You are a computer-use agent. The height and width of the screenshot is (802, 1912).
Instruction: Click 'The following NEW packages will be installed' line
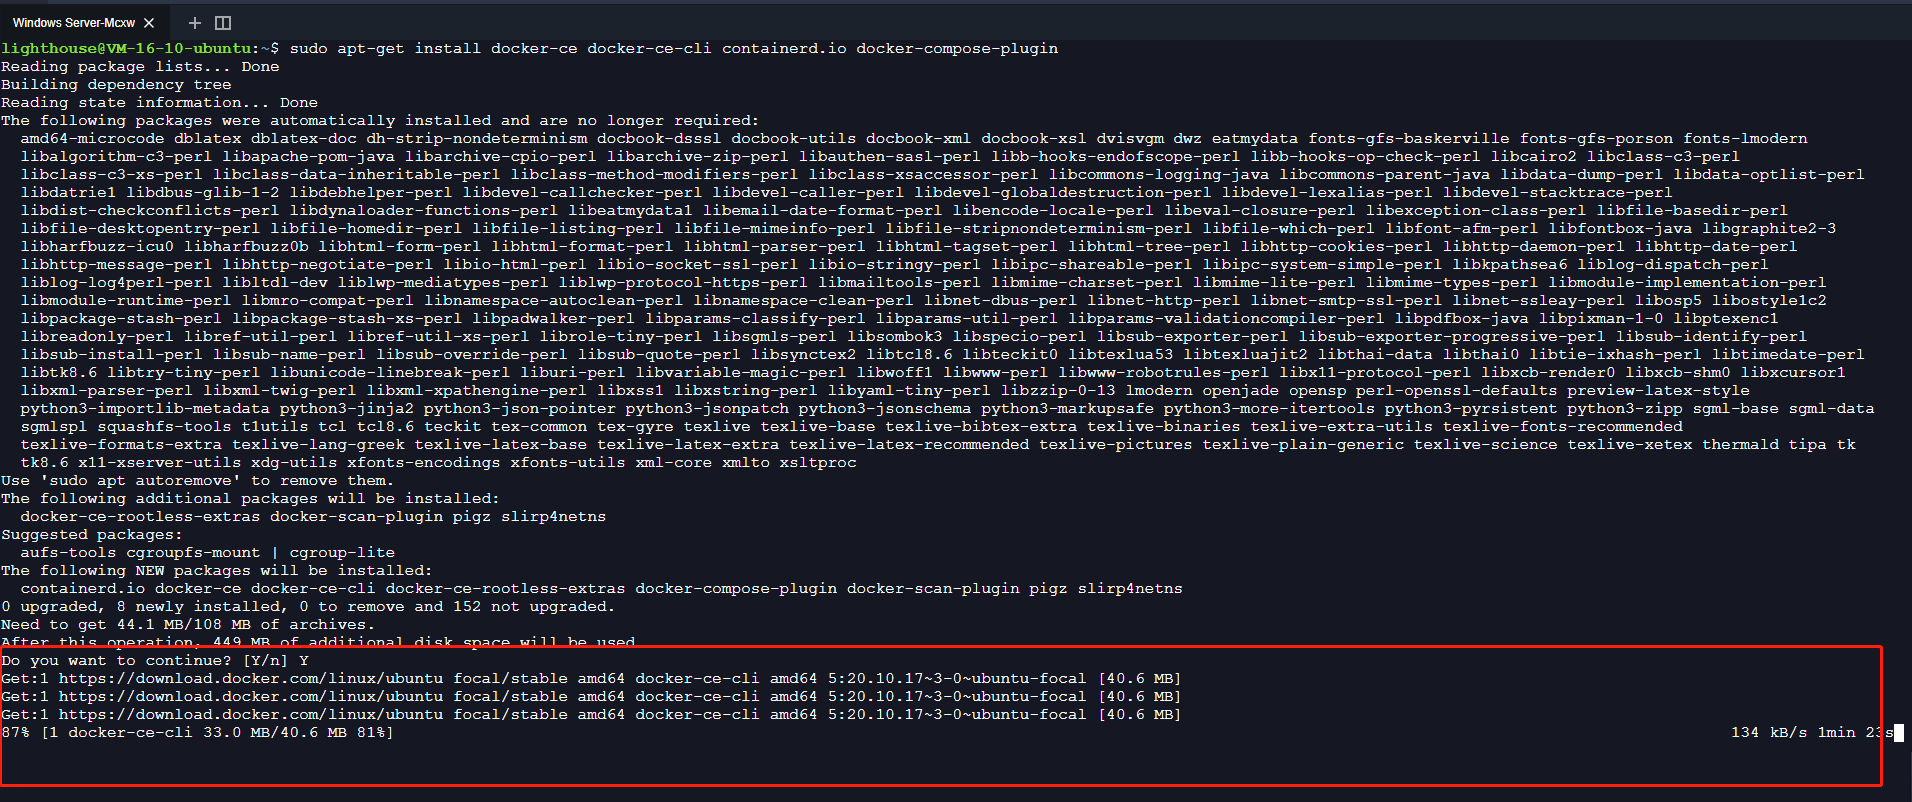coord(217,570)
